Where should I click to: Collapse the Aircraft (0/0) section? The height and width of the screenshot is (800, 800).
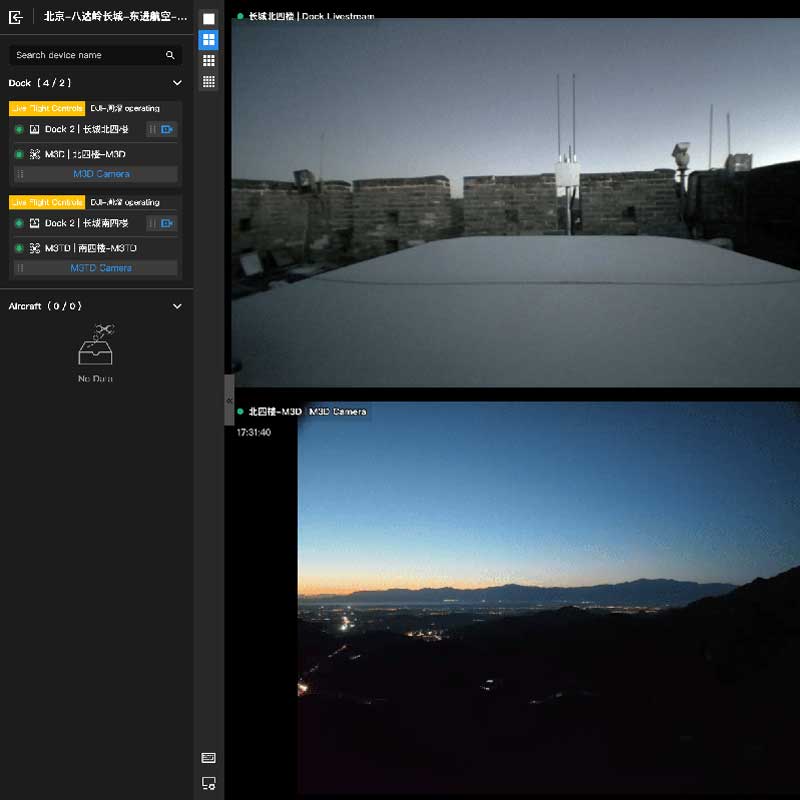(177, 306)
